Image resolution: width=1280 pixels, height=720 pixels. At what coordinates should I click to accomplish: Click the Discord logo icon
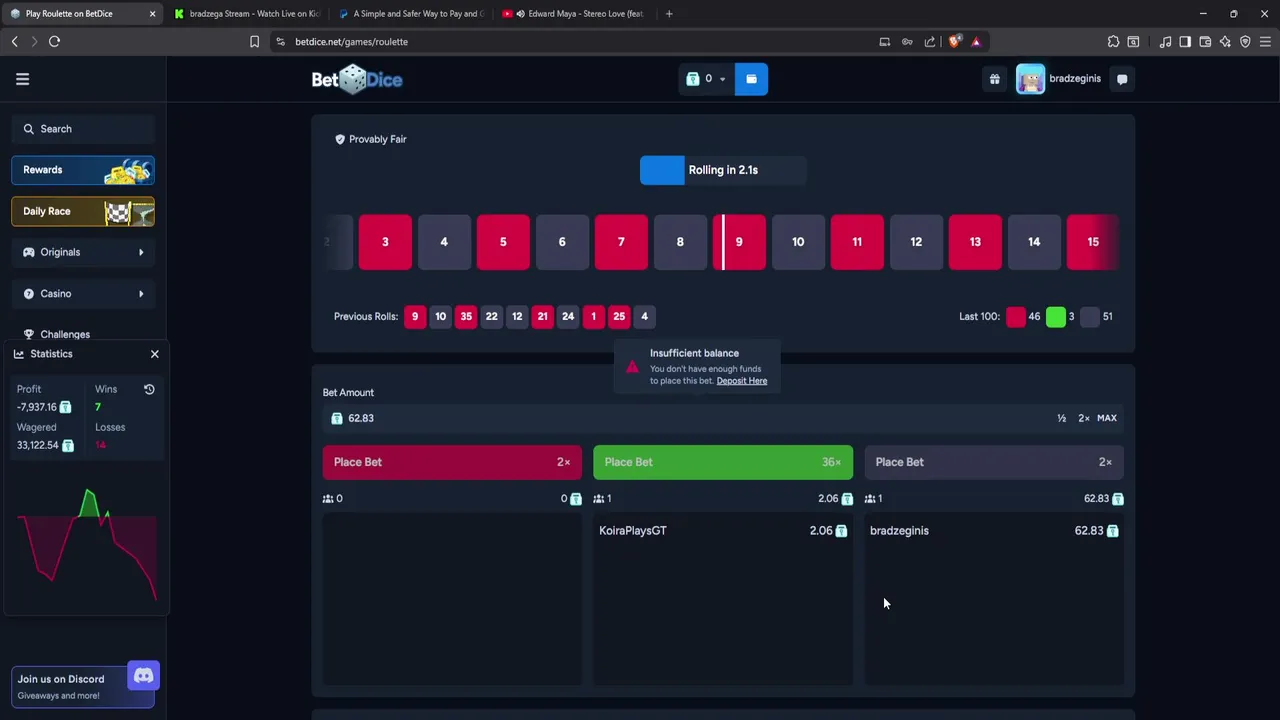coord(143,676)
